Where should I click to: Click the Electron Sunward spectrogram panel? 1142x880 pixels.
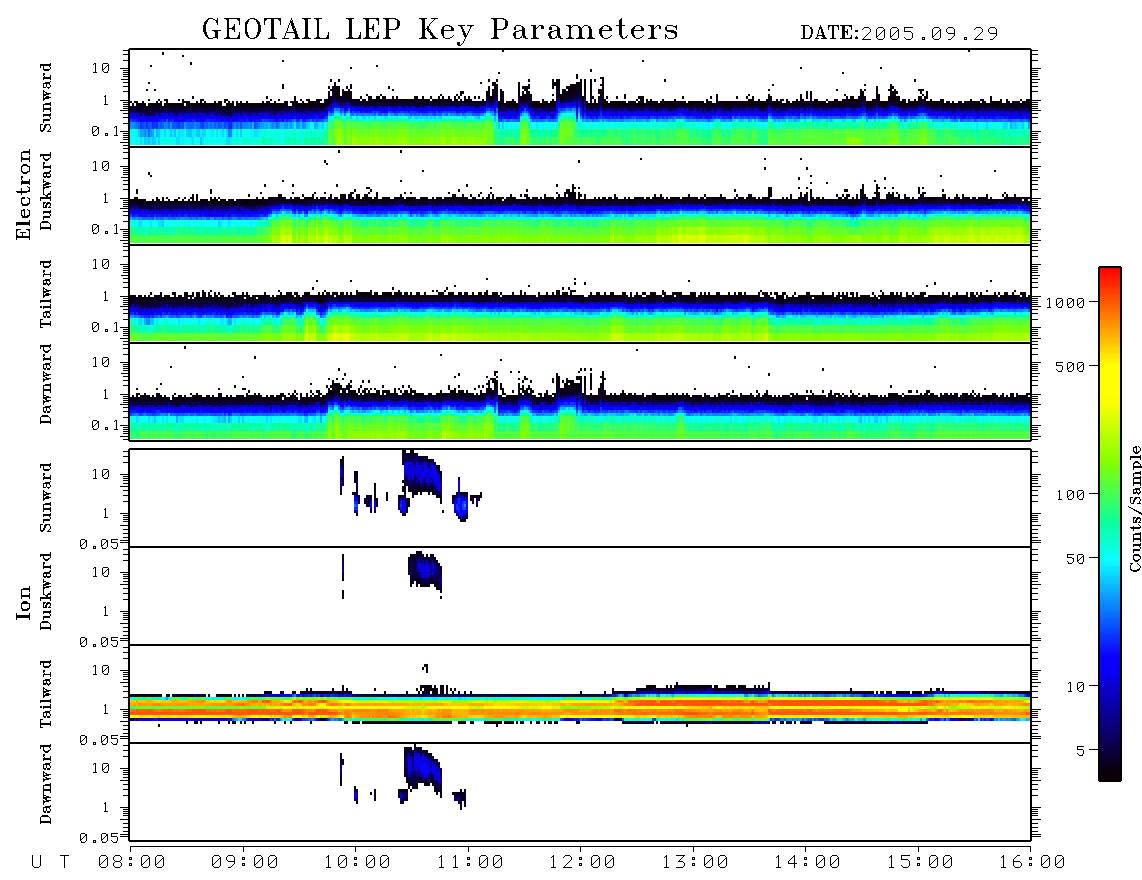580,98
